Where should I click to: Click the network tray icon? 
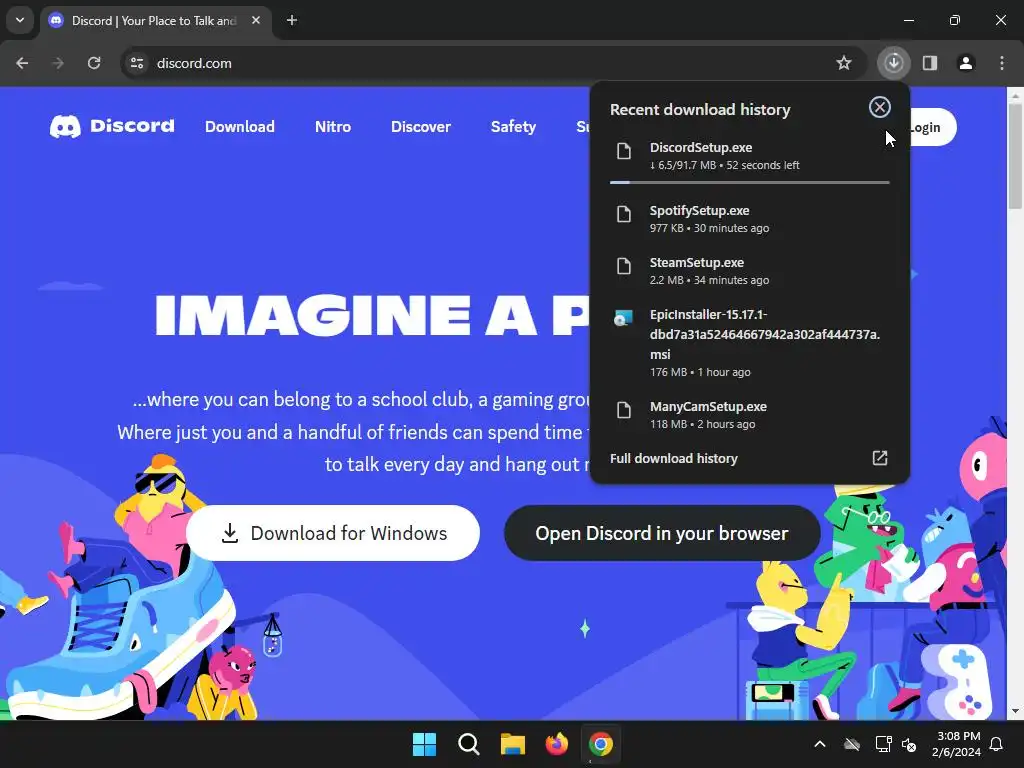pos(883,744)
